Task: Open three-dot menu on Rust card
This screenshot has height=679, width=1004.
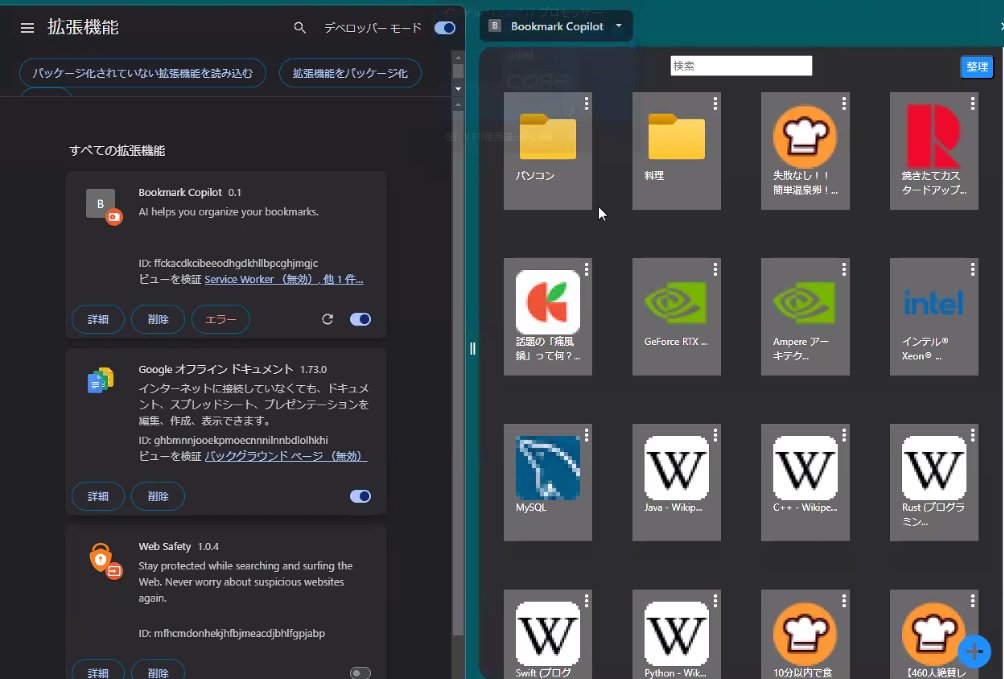Action: click(973, 435)
